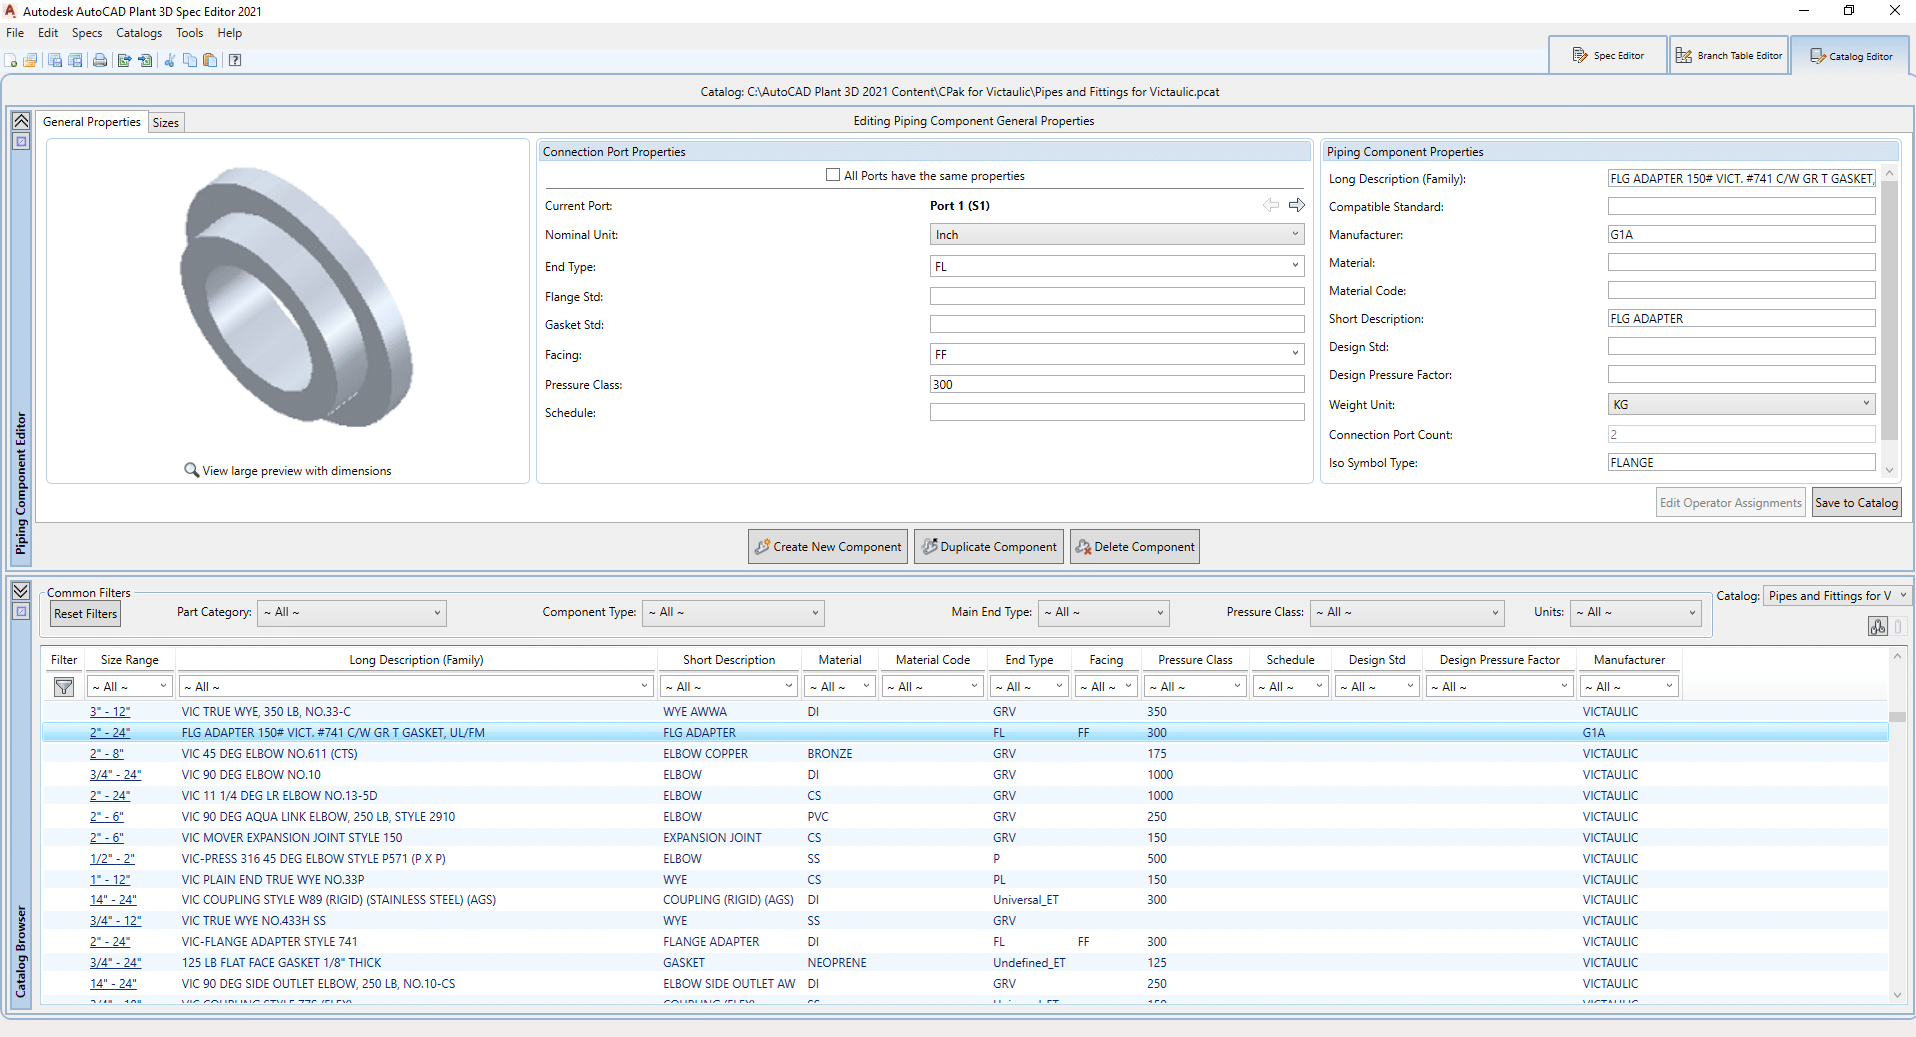
Task: Click the magnifier for large preview
Action: tap(191, 470)
